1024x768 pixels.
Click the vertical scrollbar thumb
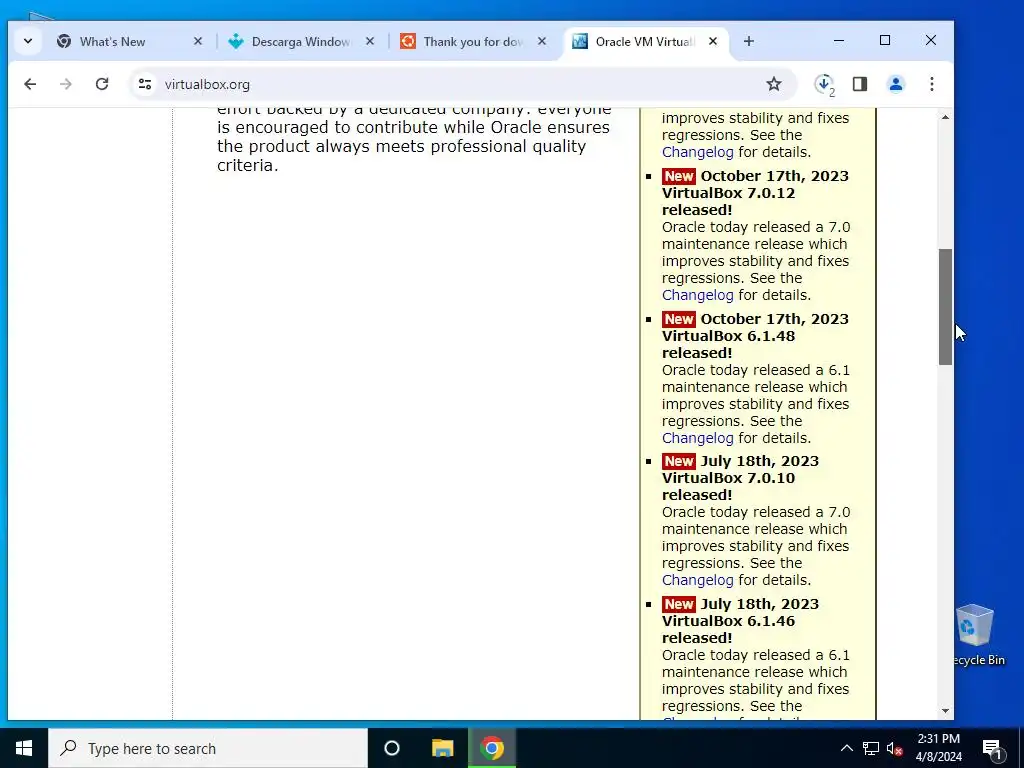945,307
